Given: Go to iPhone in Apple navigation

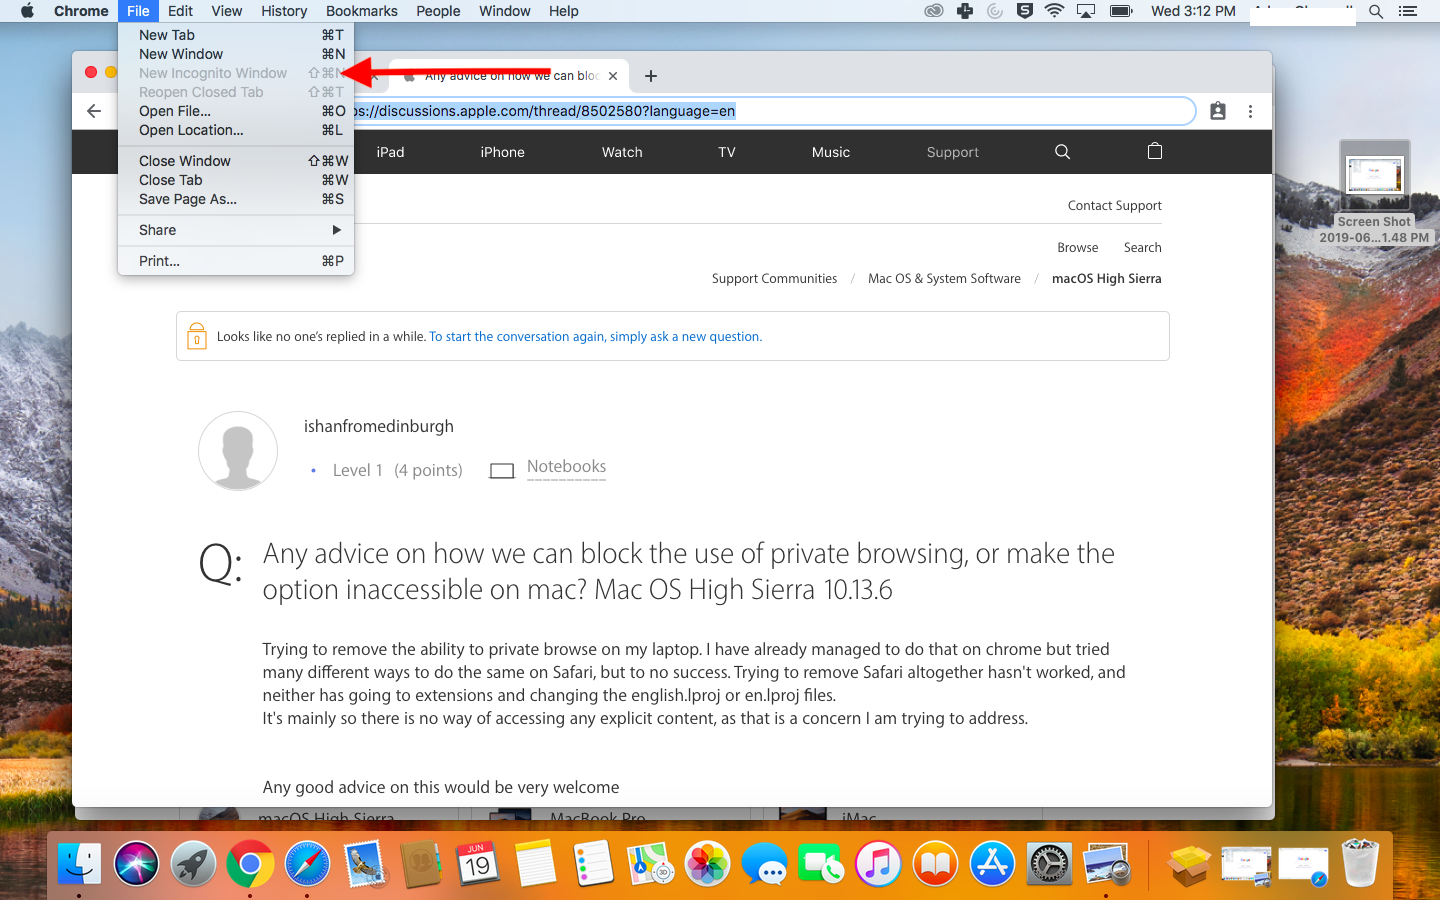Looking at the screenshot, I should tap(502, 152).
